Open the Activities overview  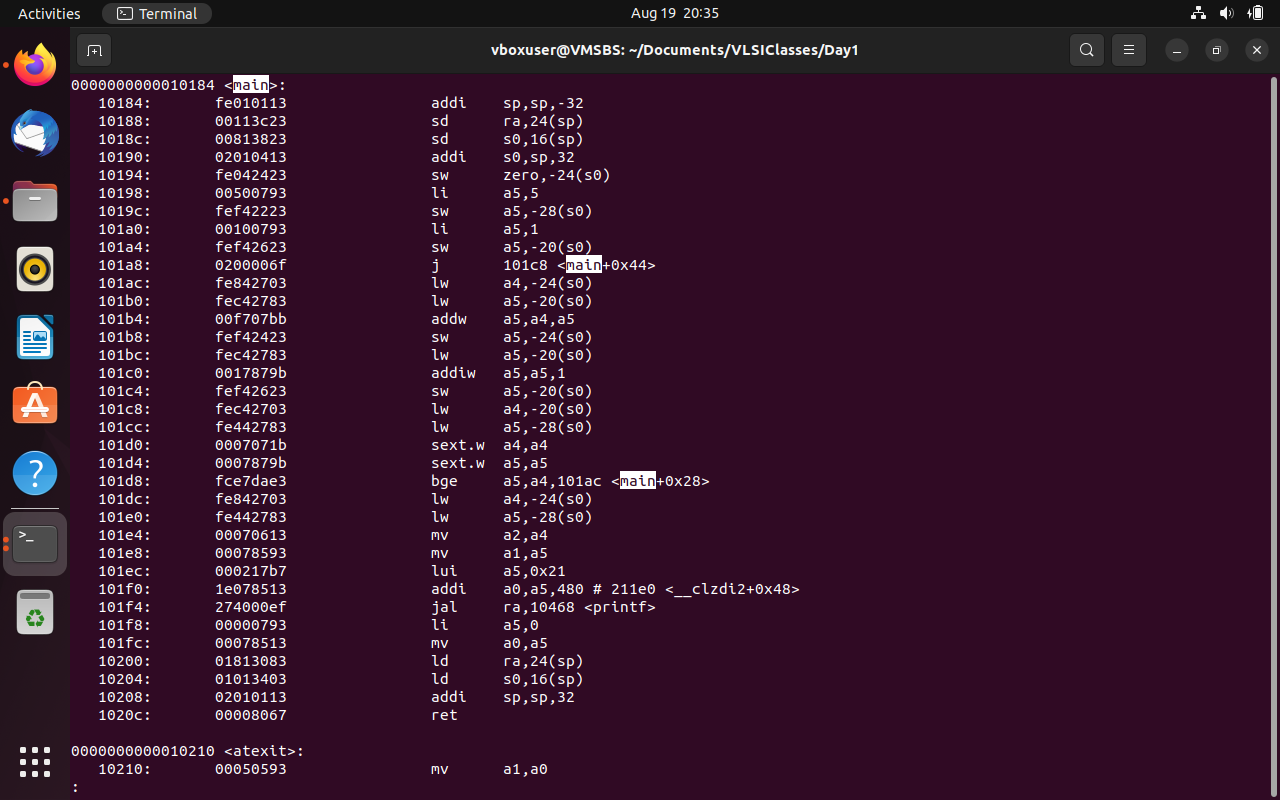(48, 13)
